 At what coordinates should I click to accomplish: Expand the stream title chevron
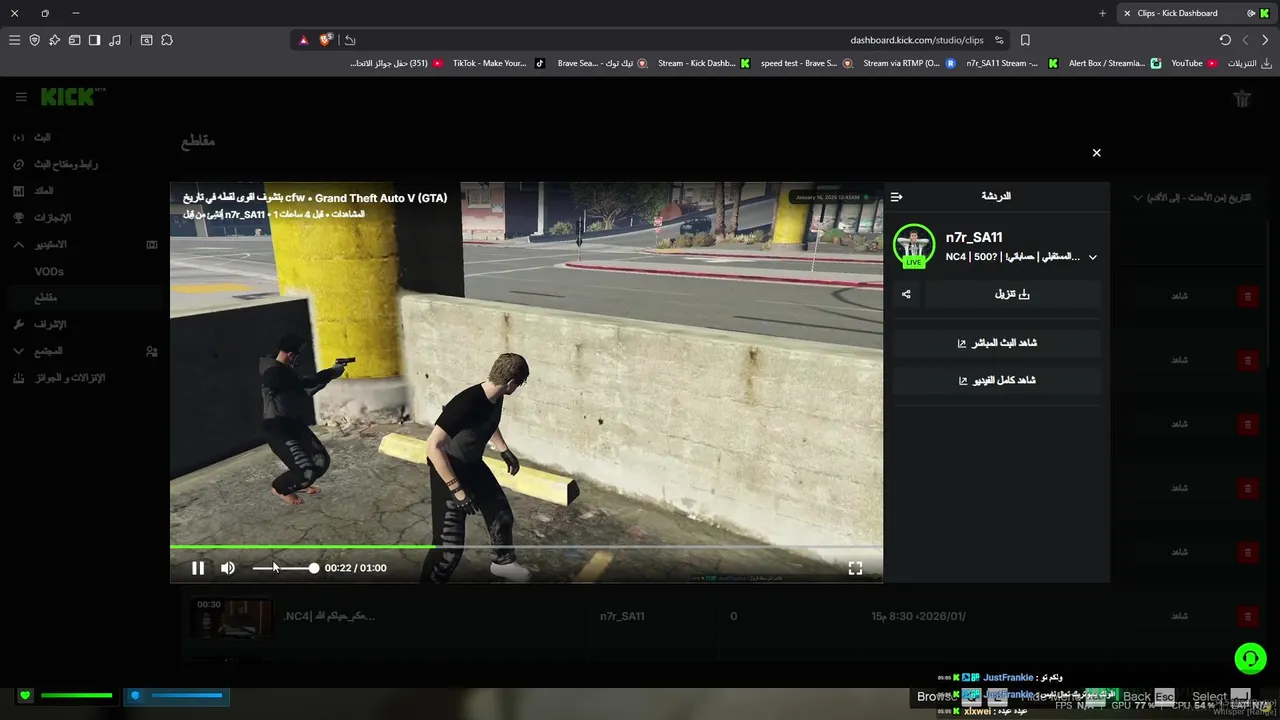[x=1092, y=257]
